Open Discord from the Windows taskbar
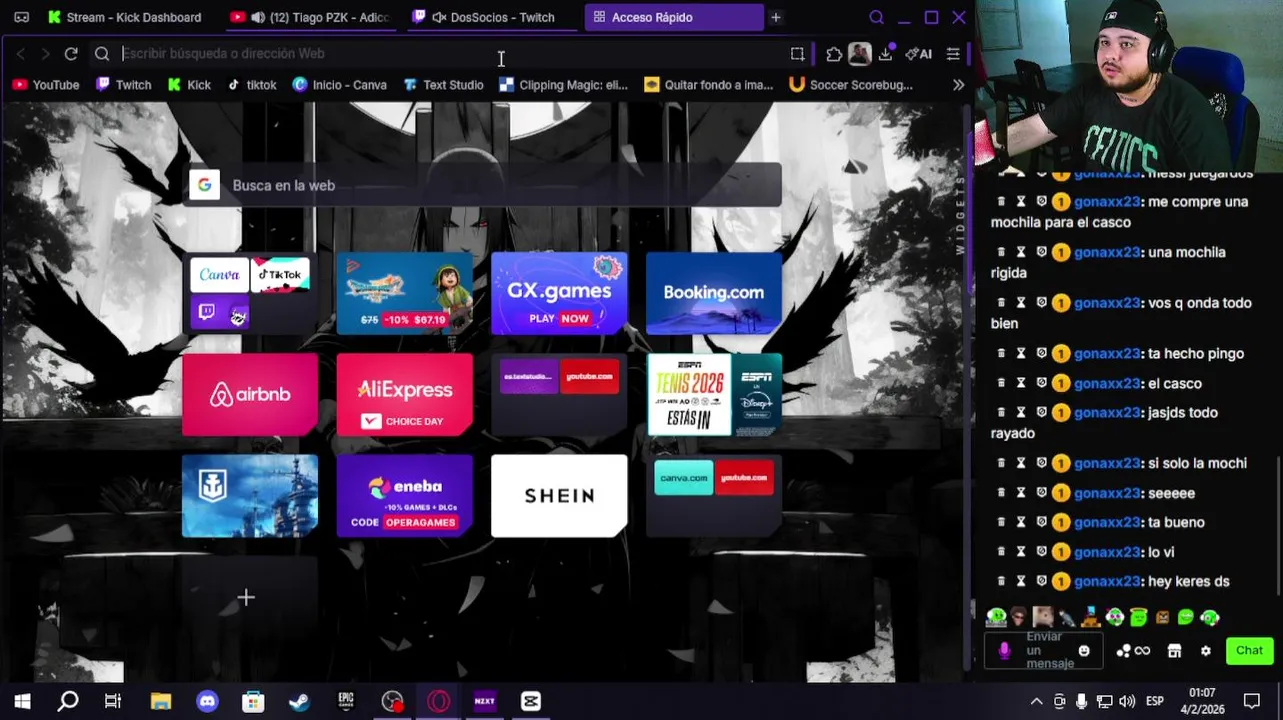 point(207,702)
